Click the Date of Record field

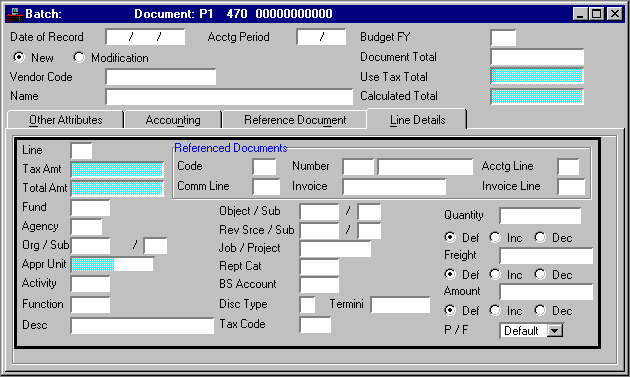point(145,37)
